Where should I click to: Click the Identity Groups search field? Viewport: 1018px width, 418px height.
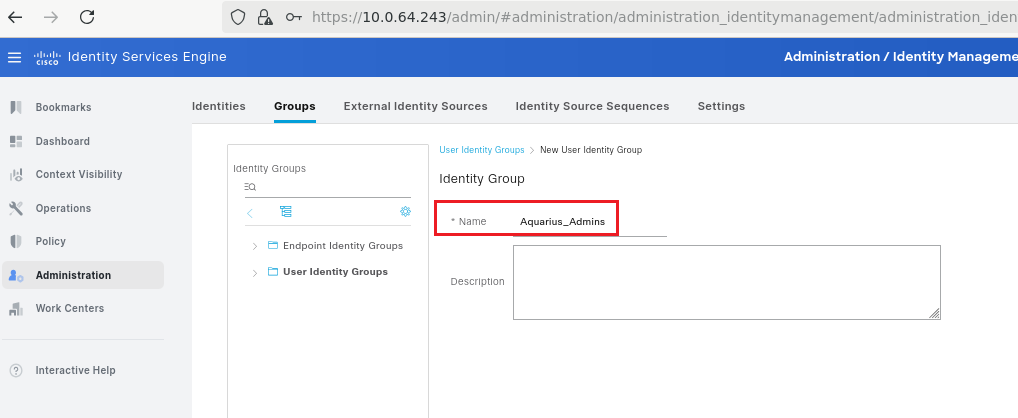[328, 187]
